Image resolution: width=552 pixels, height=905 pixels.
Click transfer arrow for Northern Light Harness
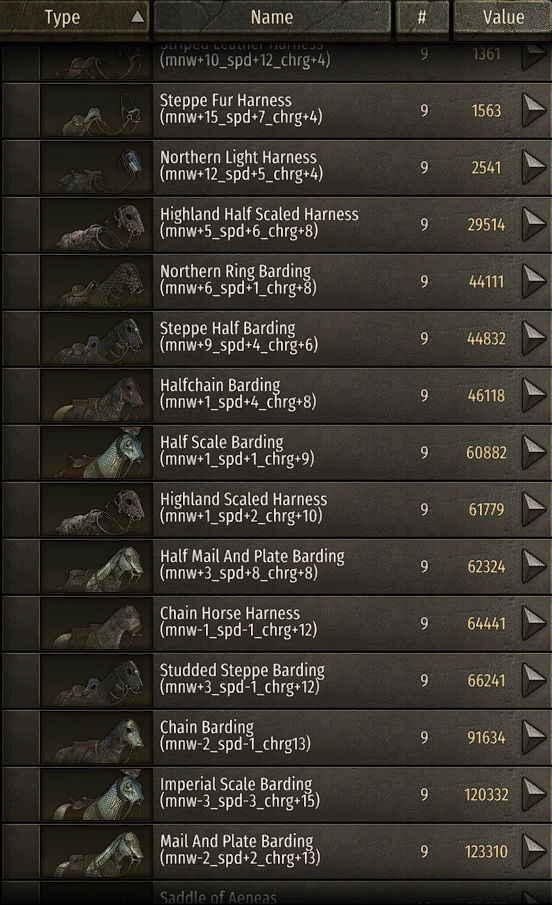pyautogui.click(x=534, y=167)
